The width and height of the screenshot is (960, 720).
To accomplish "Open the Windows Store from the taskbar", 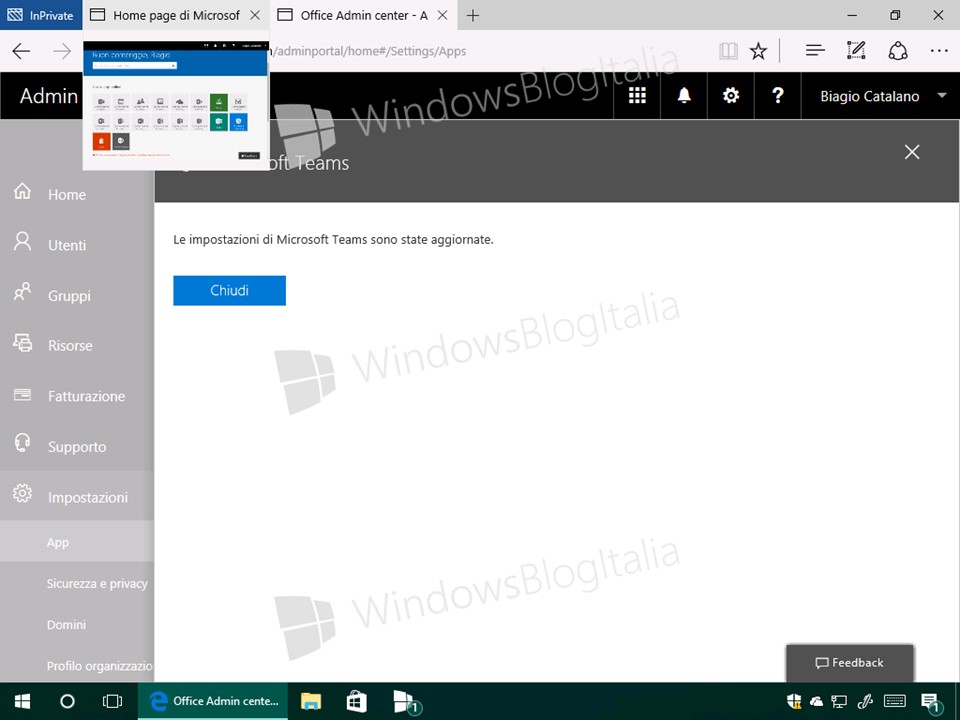I will coord(356,701).
